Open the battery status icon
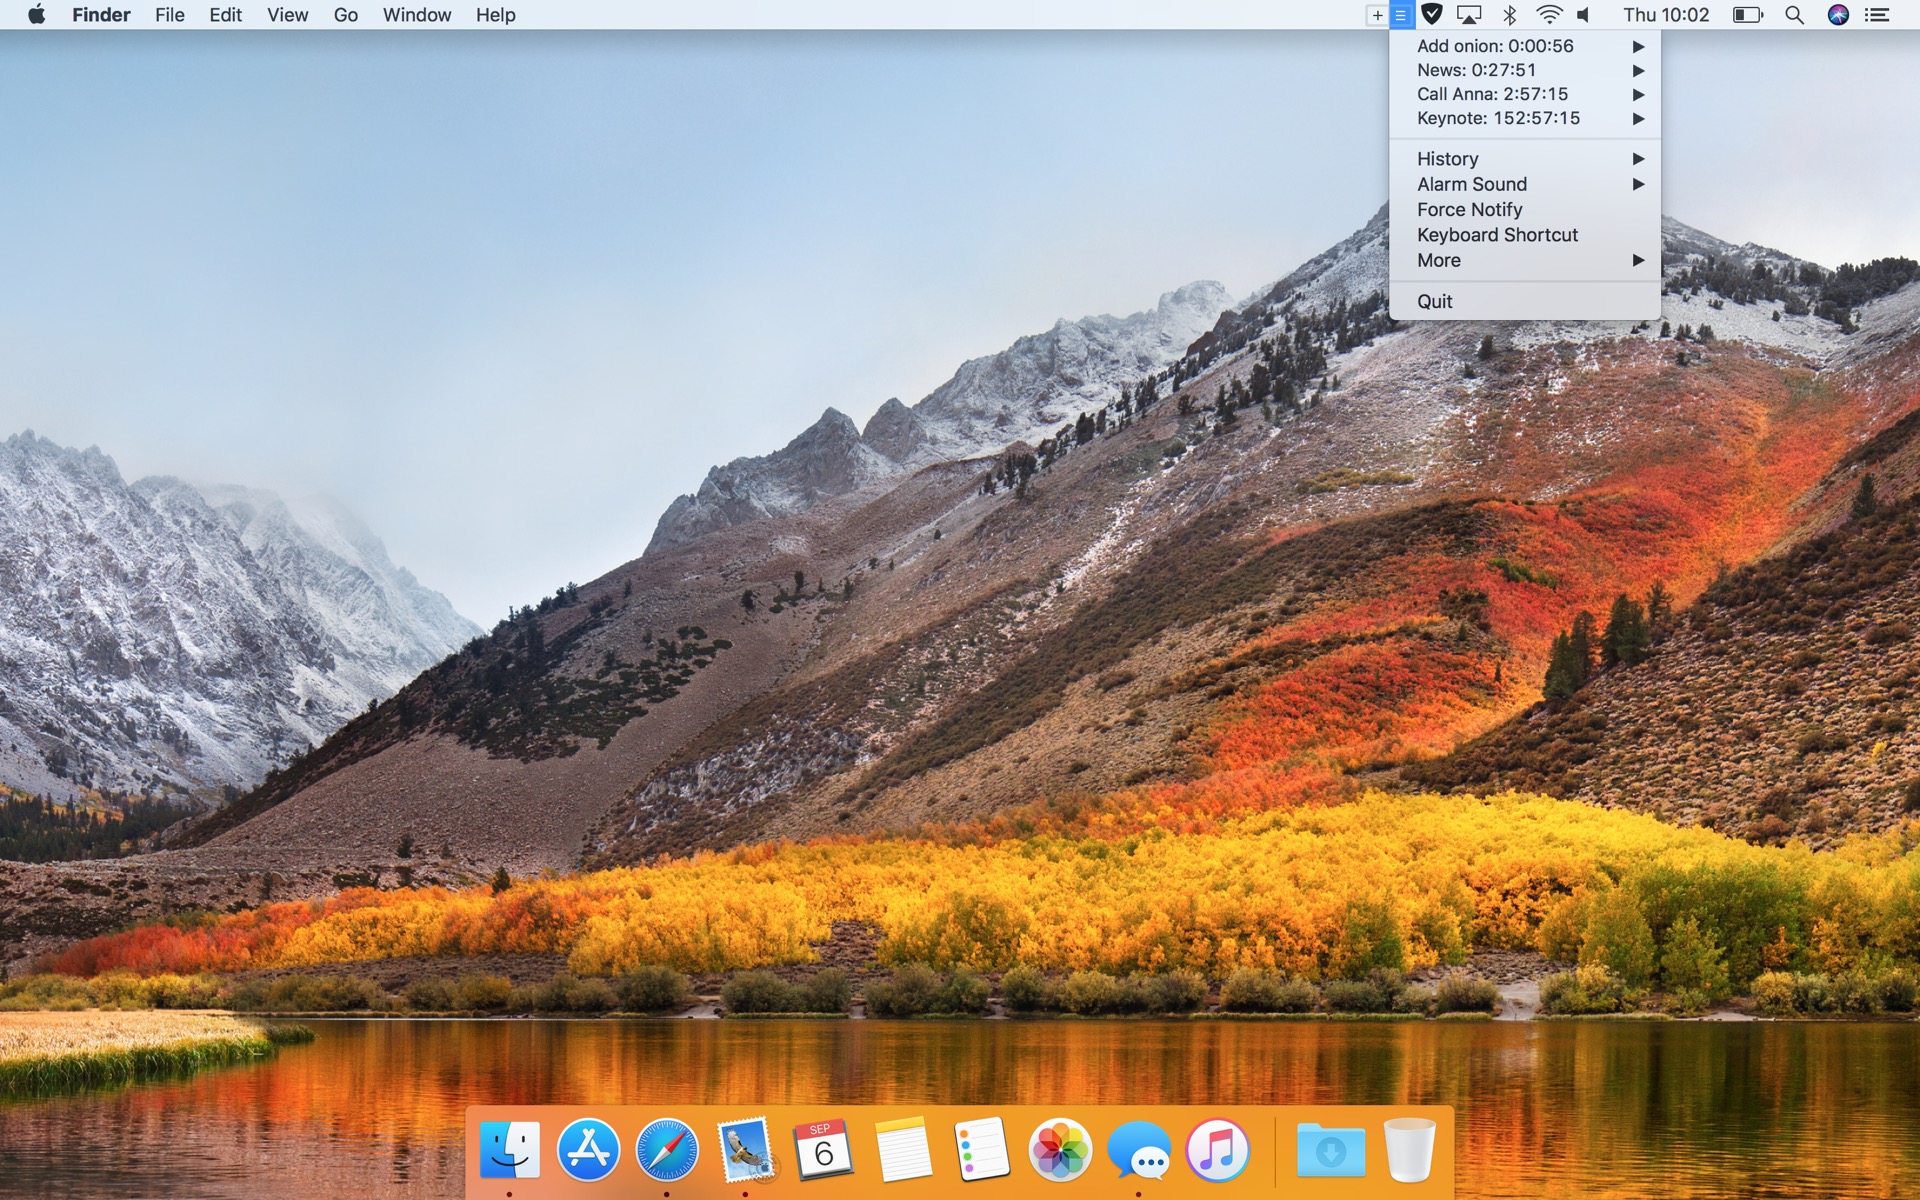 click(x=1748, y=15)
